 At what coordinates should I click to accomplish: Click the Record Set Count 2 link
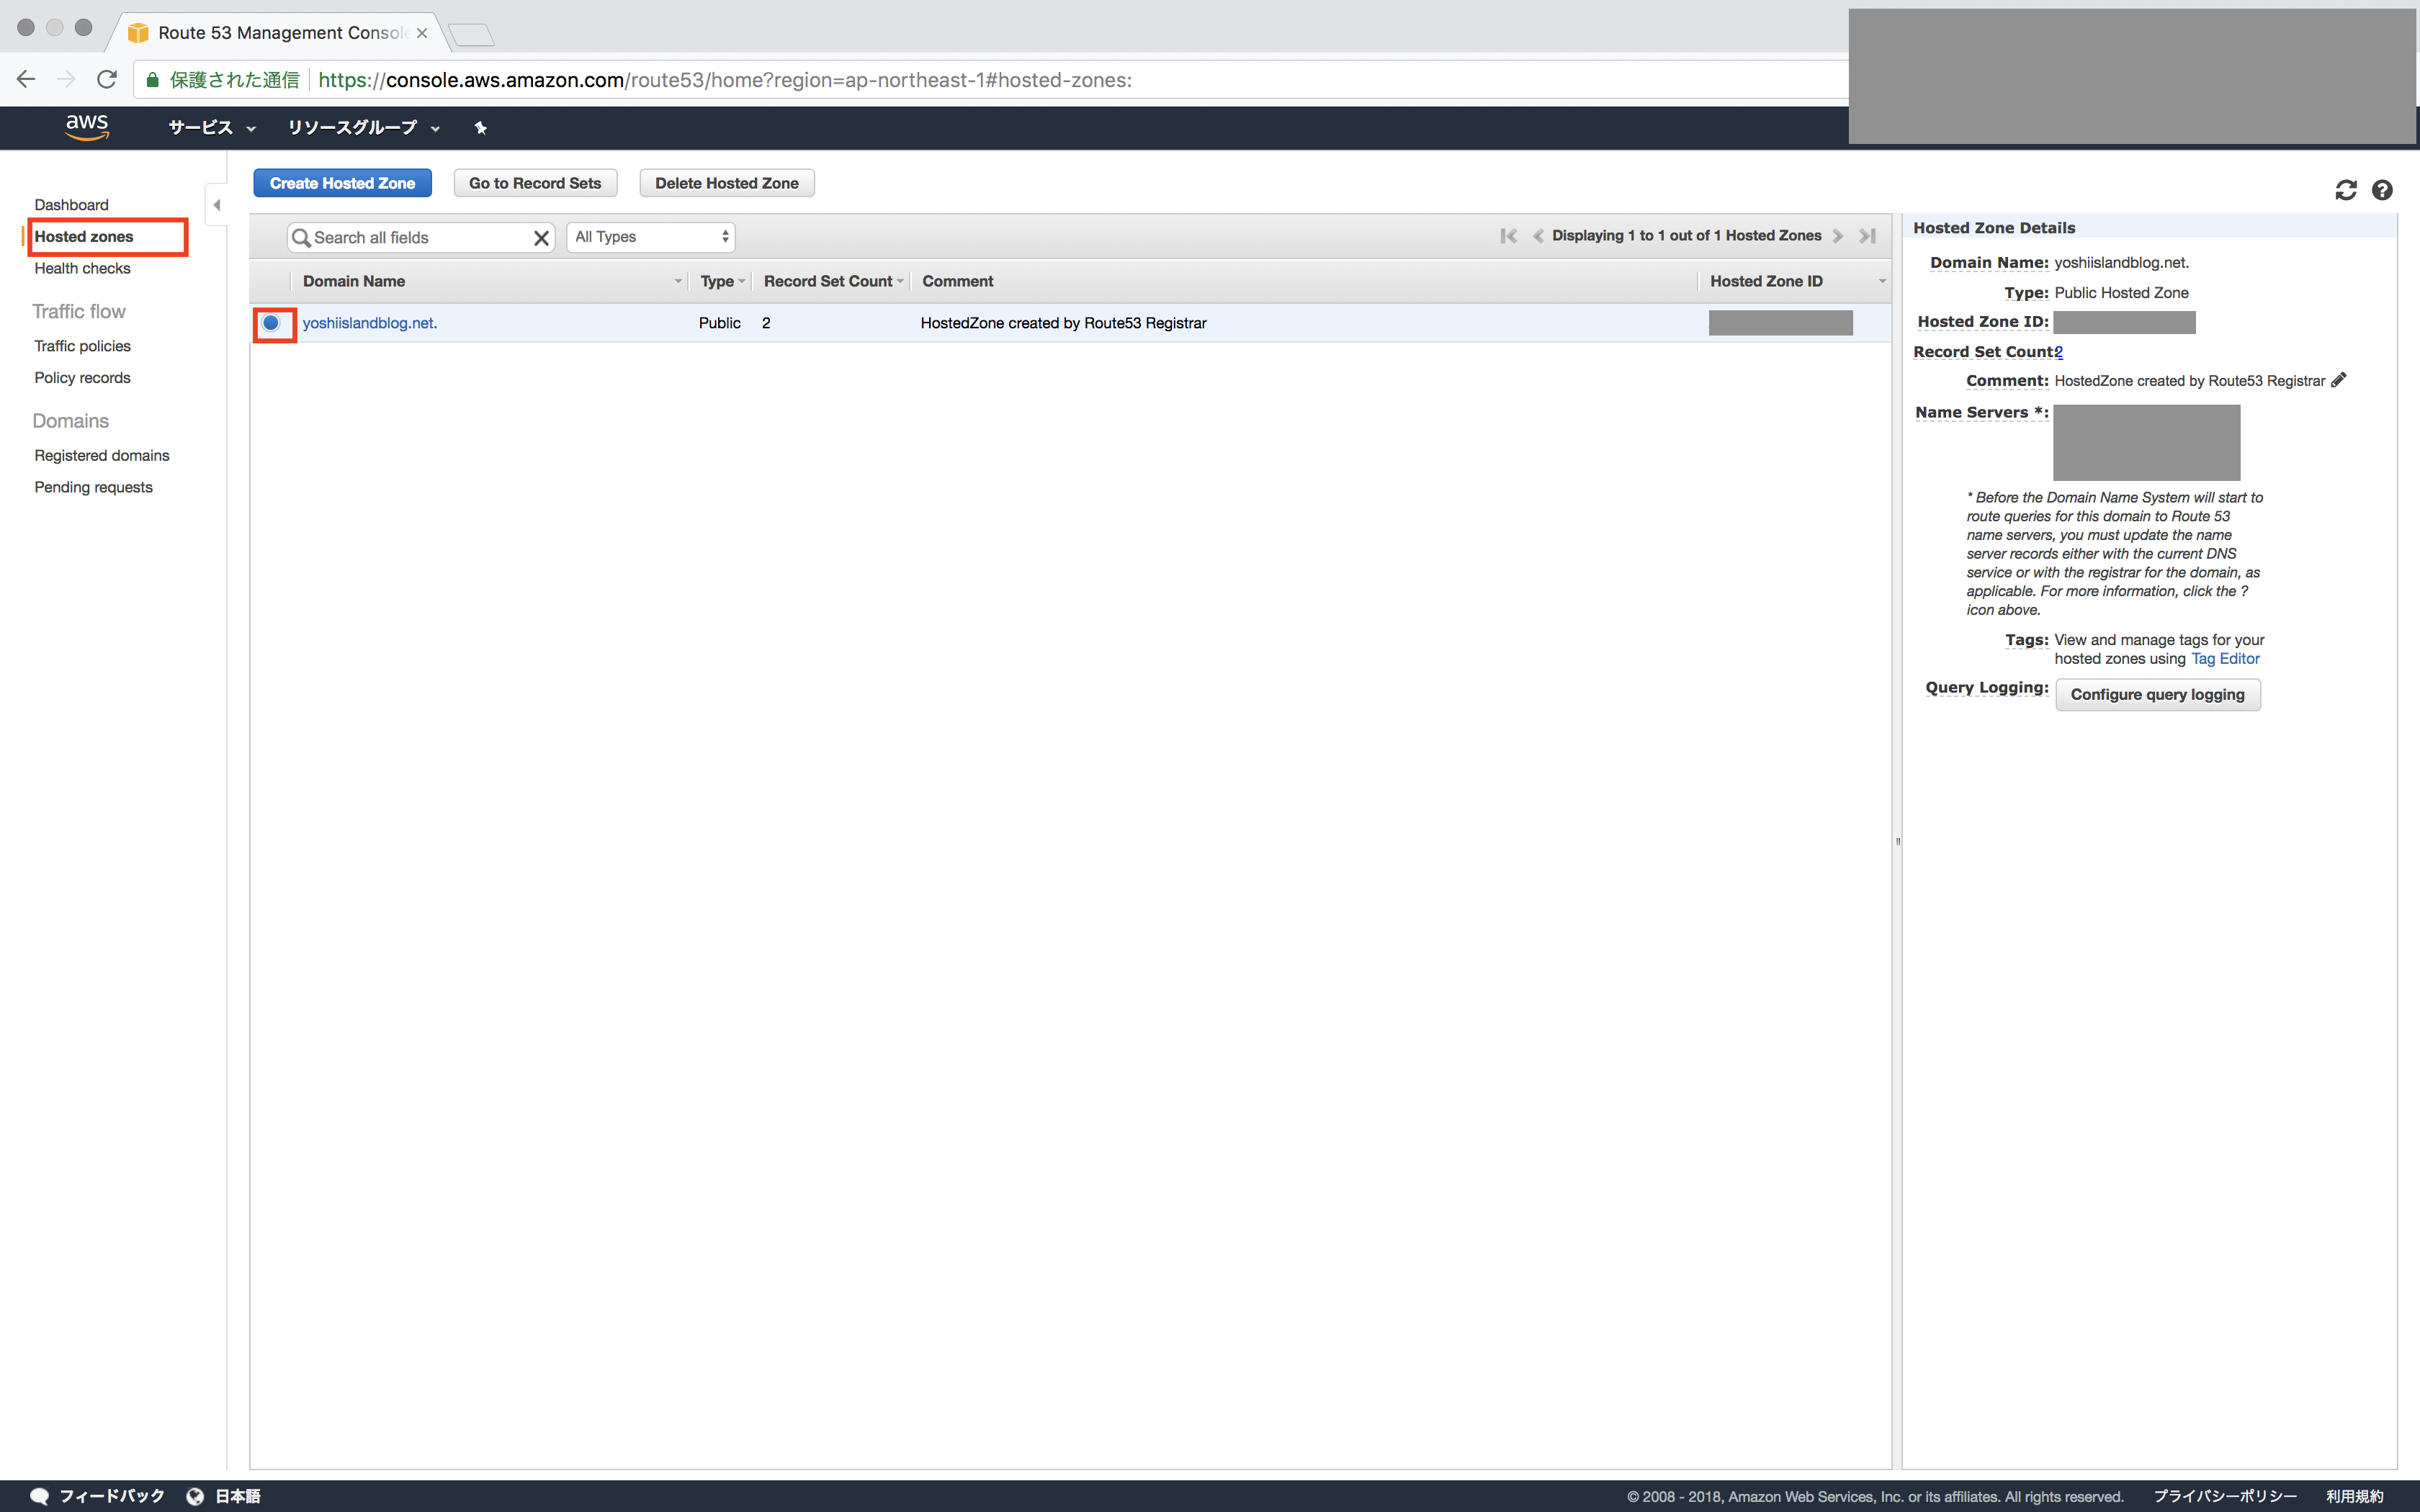click(x=2058, y=352)
